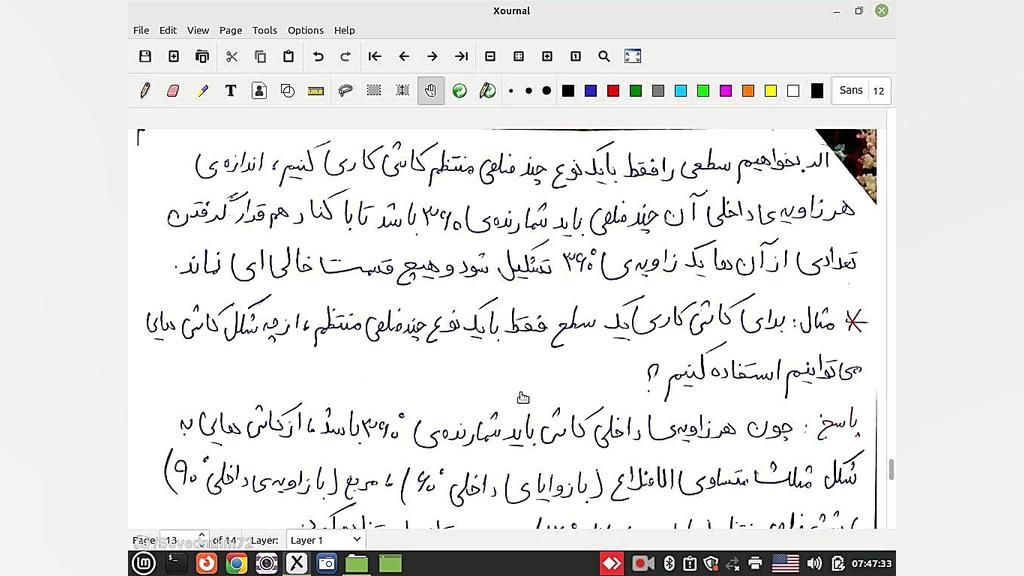Undo the last stroke
1024x576 pixels.
tap(318, 56)
